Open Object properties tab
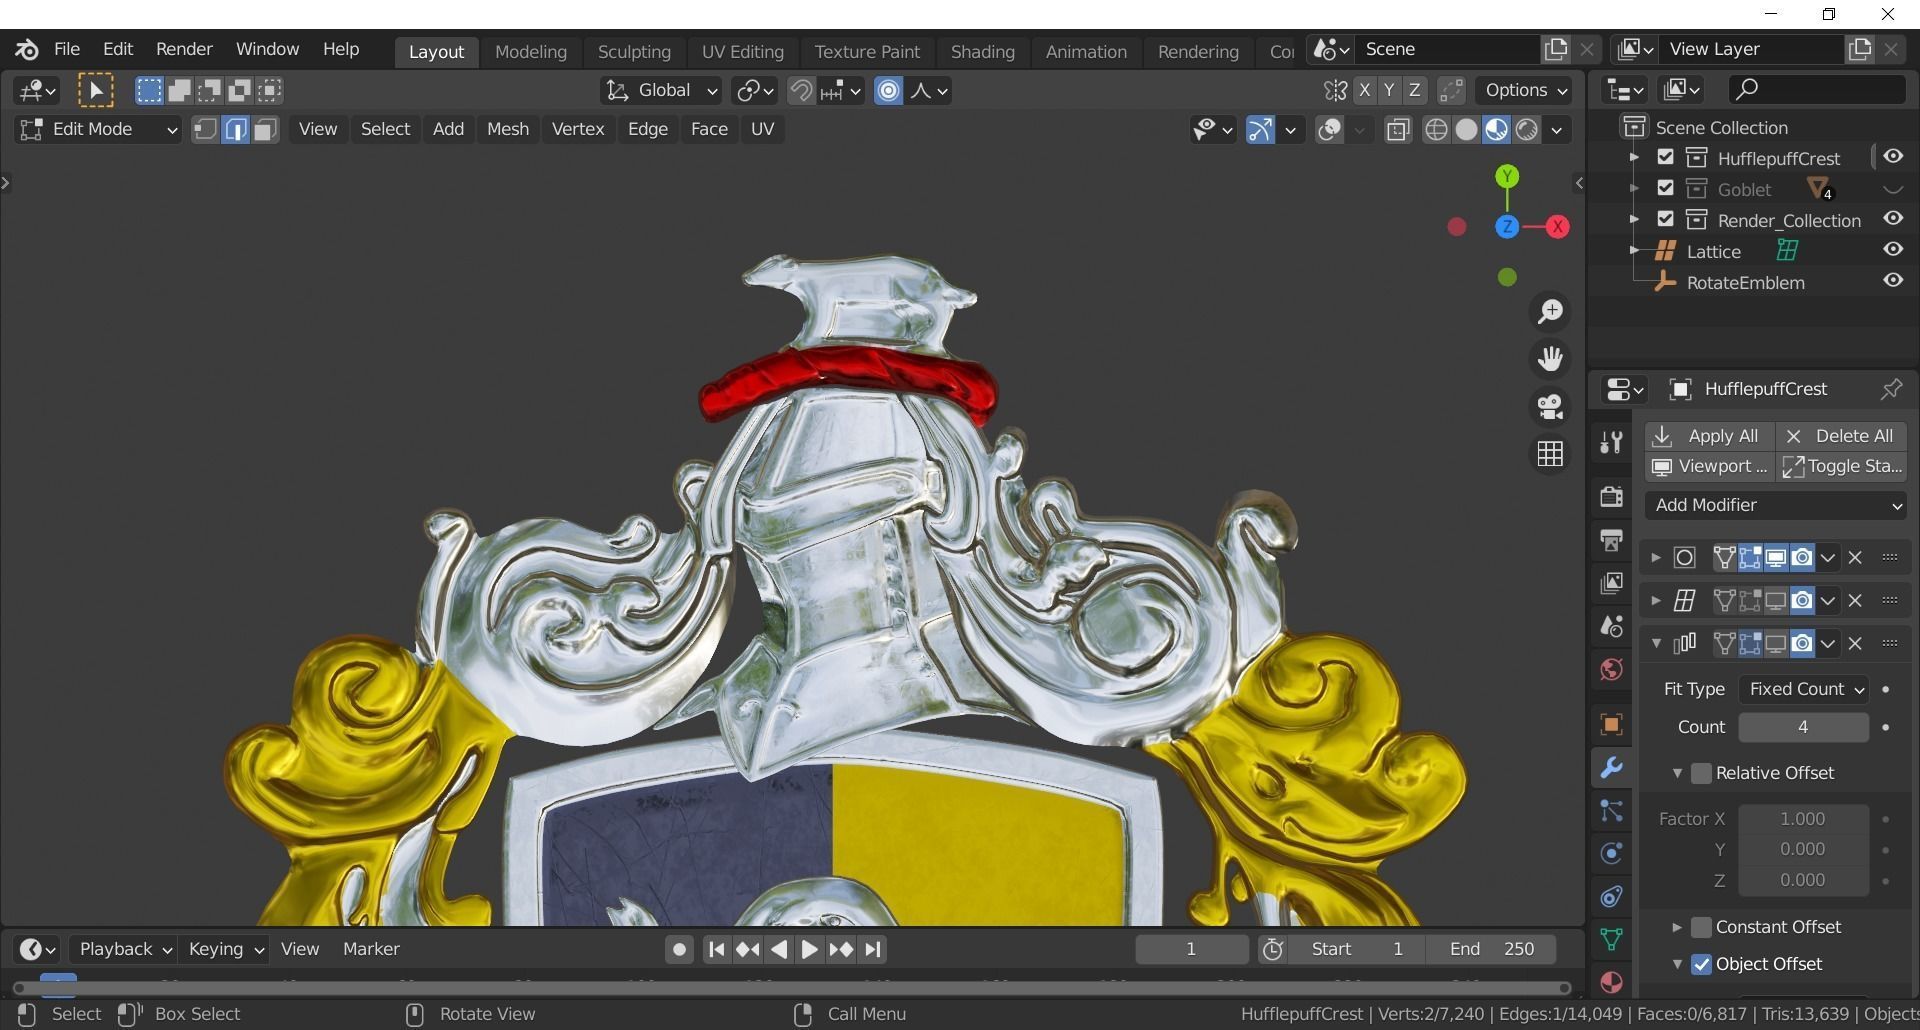The image size is (1920, 1030). (1610, 724)
